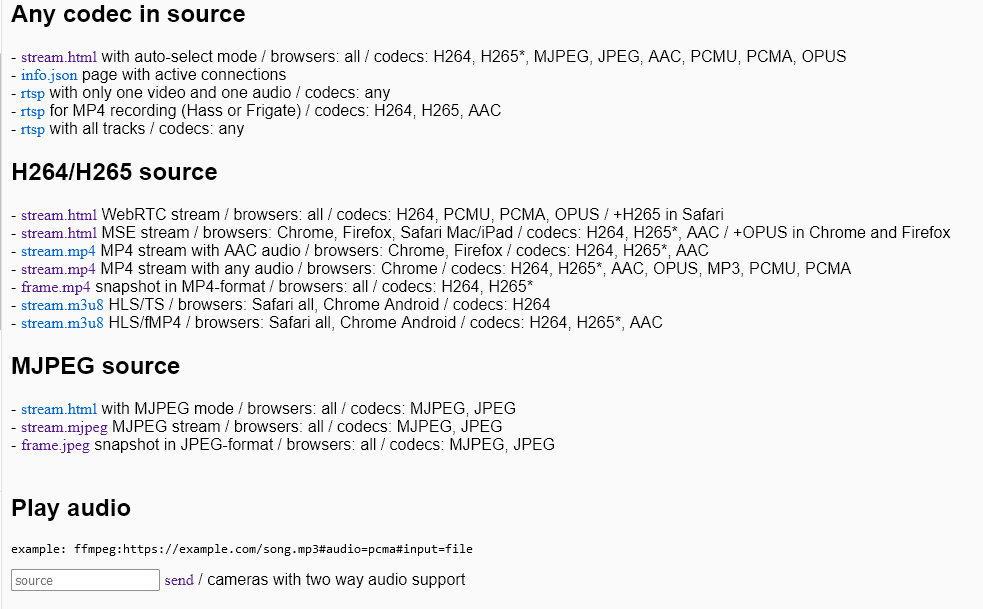The image size is (983, 609).
Task: Click the Play audio section heading
Action: 69,508
